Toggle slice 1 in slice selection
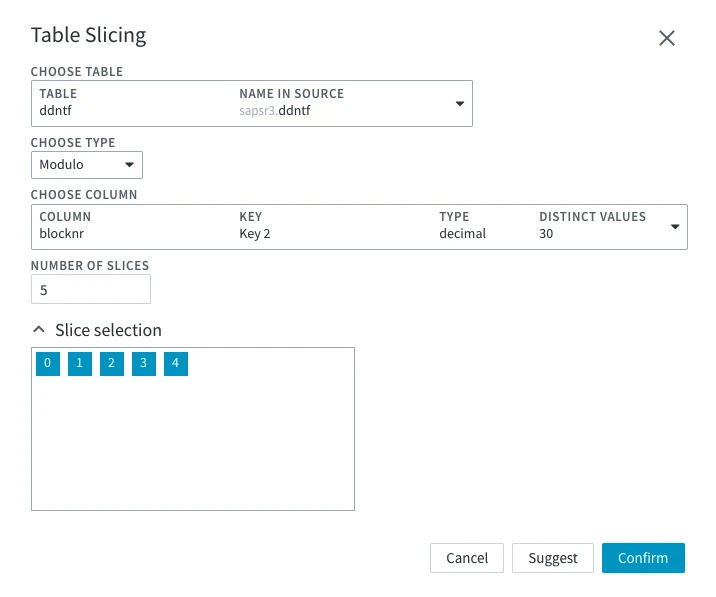 [x=79, y=363]
